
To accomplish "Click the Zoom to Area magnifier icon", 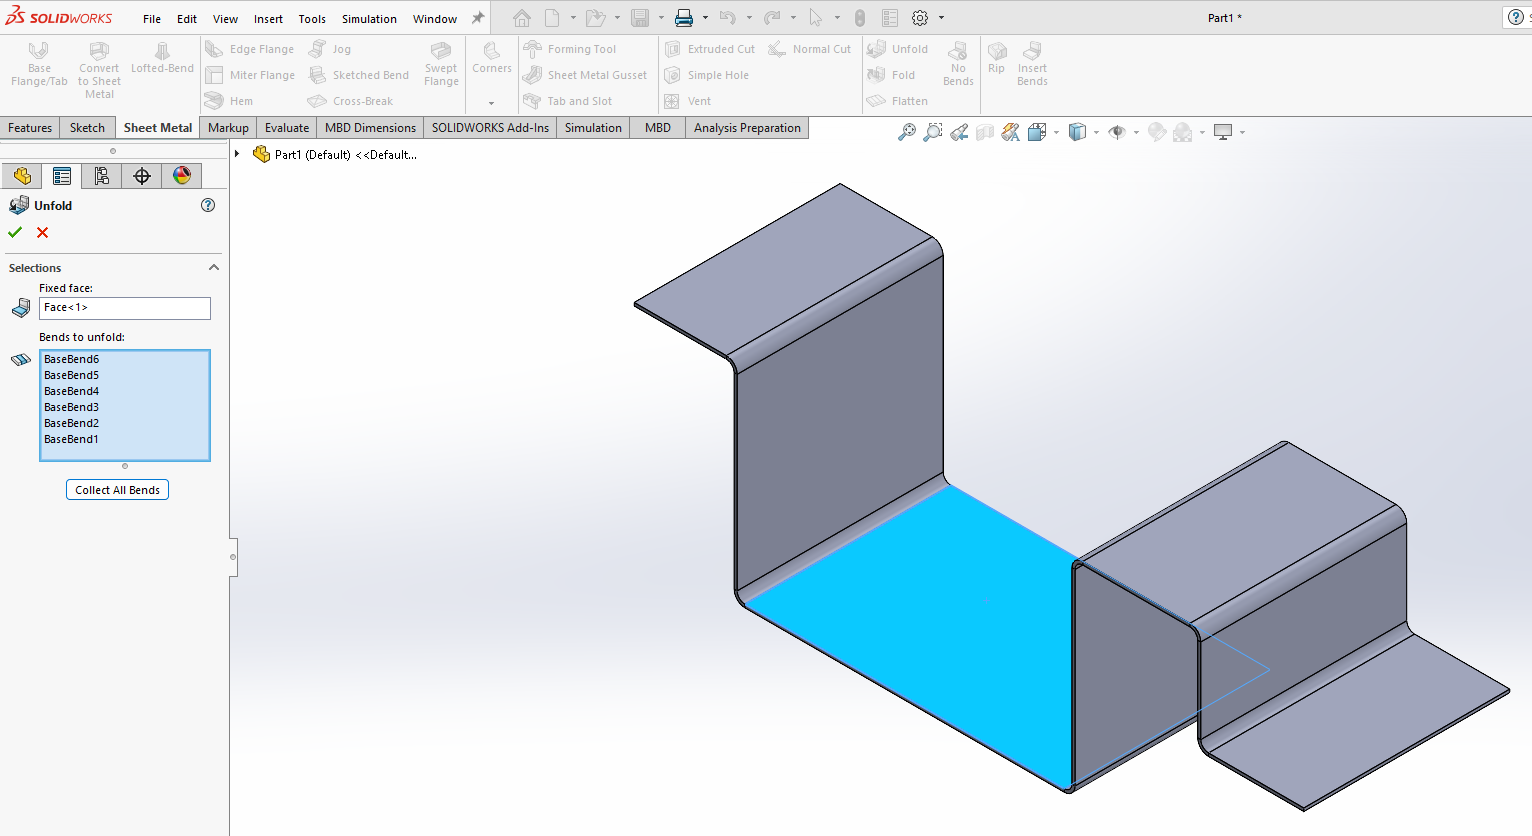I will (933, 132).
